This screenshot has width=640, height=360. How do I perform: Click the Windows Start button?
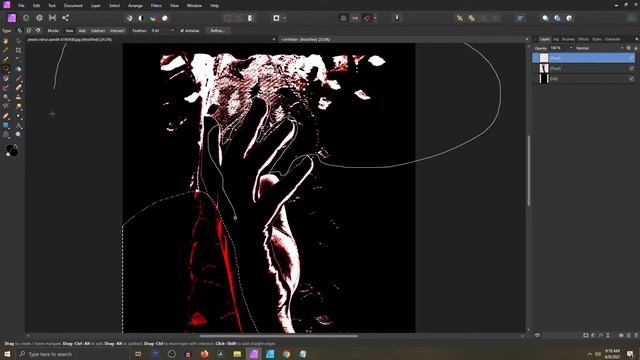(x=7, y=354)
